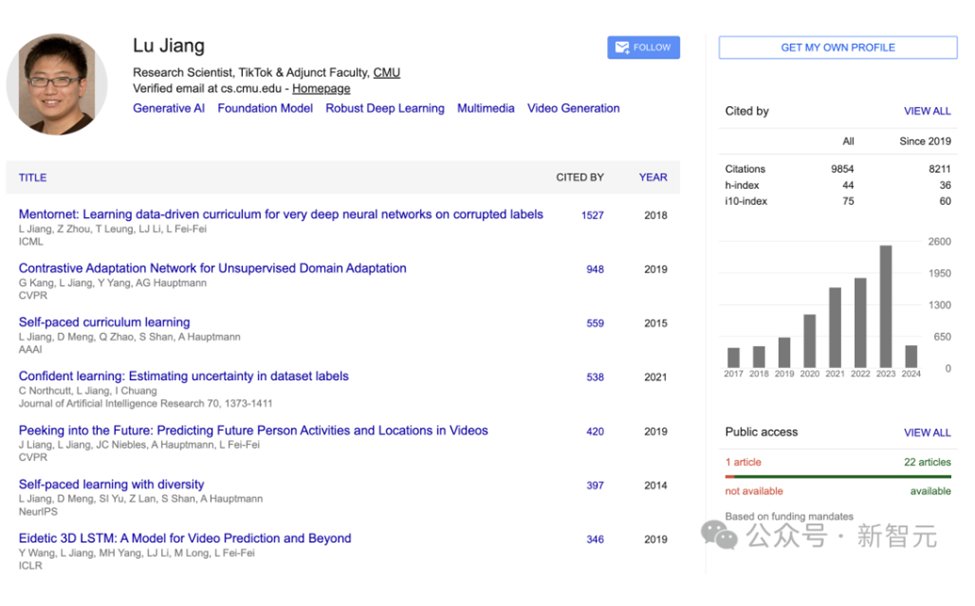The height and width of the screenshot is (606, 975).
Task: Open the 420 citations count link
Action: click(594, 431)
